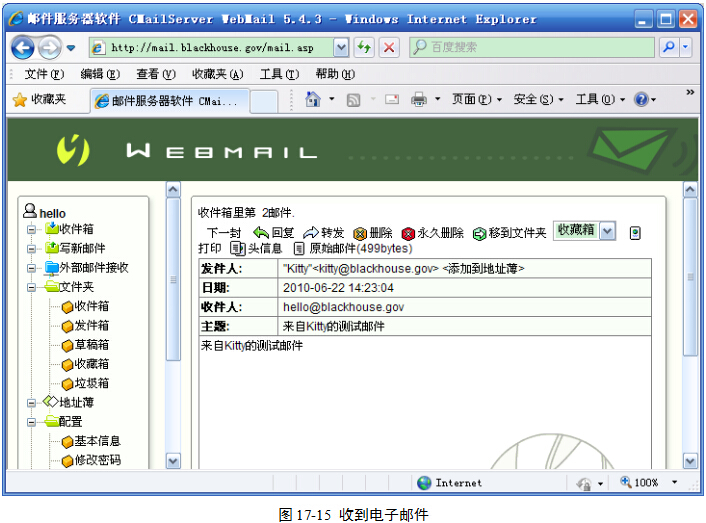
Task: Click 原始邮件(499bytes) link
Action: pos(353,248)
